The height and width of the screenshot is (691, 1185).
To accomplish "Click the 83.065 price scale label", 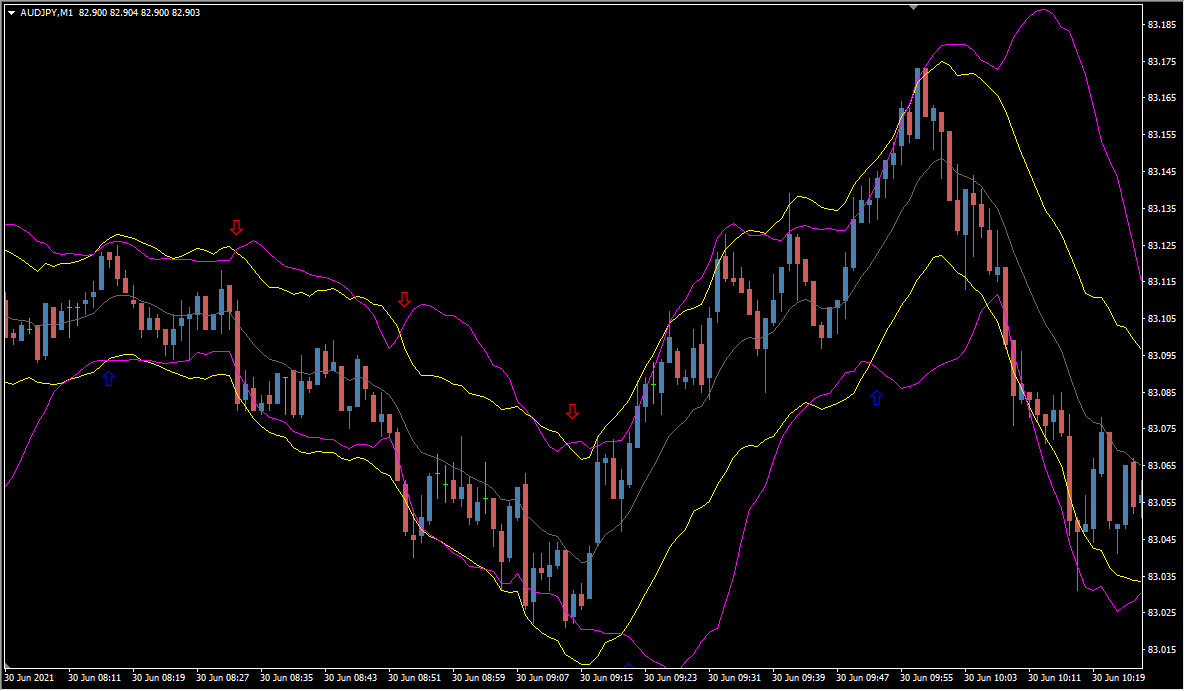I will click(1162, 466).
